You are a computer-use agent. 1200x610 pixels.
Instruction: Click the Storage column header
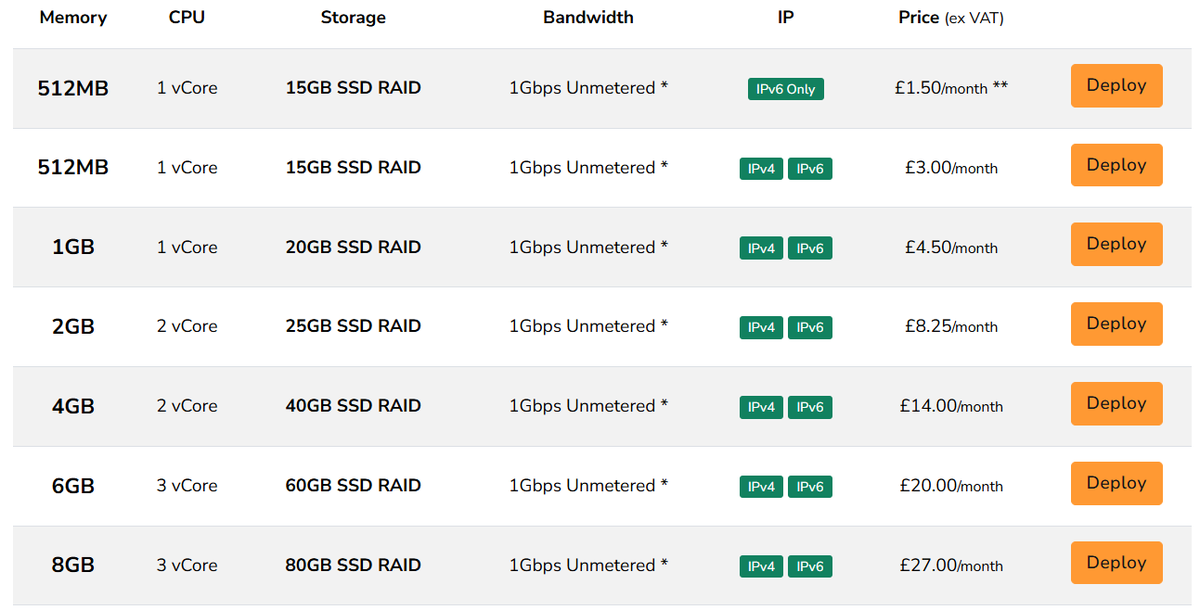point(353,17)
